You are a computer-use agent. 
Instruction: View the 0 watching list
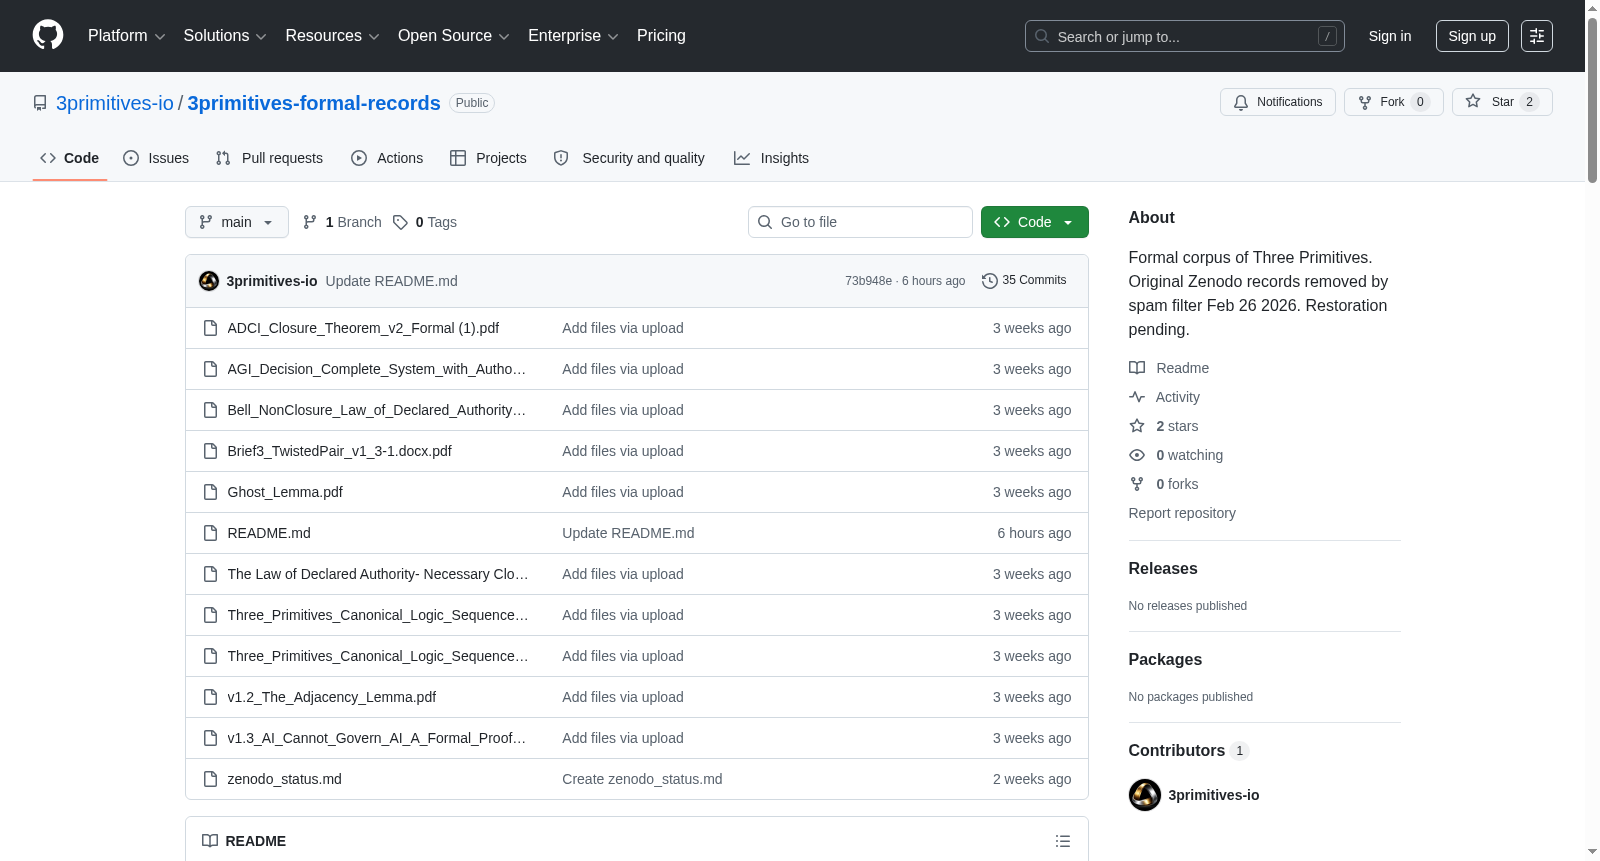coord(1176,455)
